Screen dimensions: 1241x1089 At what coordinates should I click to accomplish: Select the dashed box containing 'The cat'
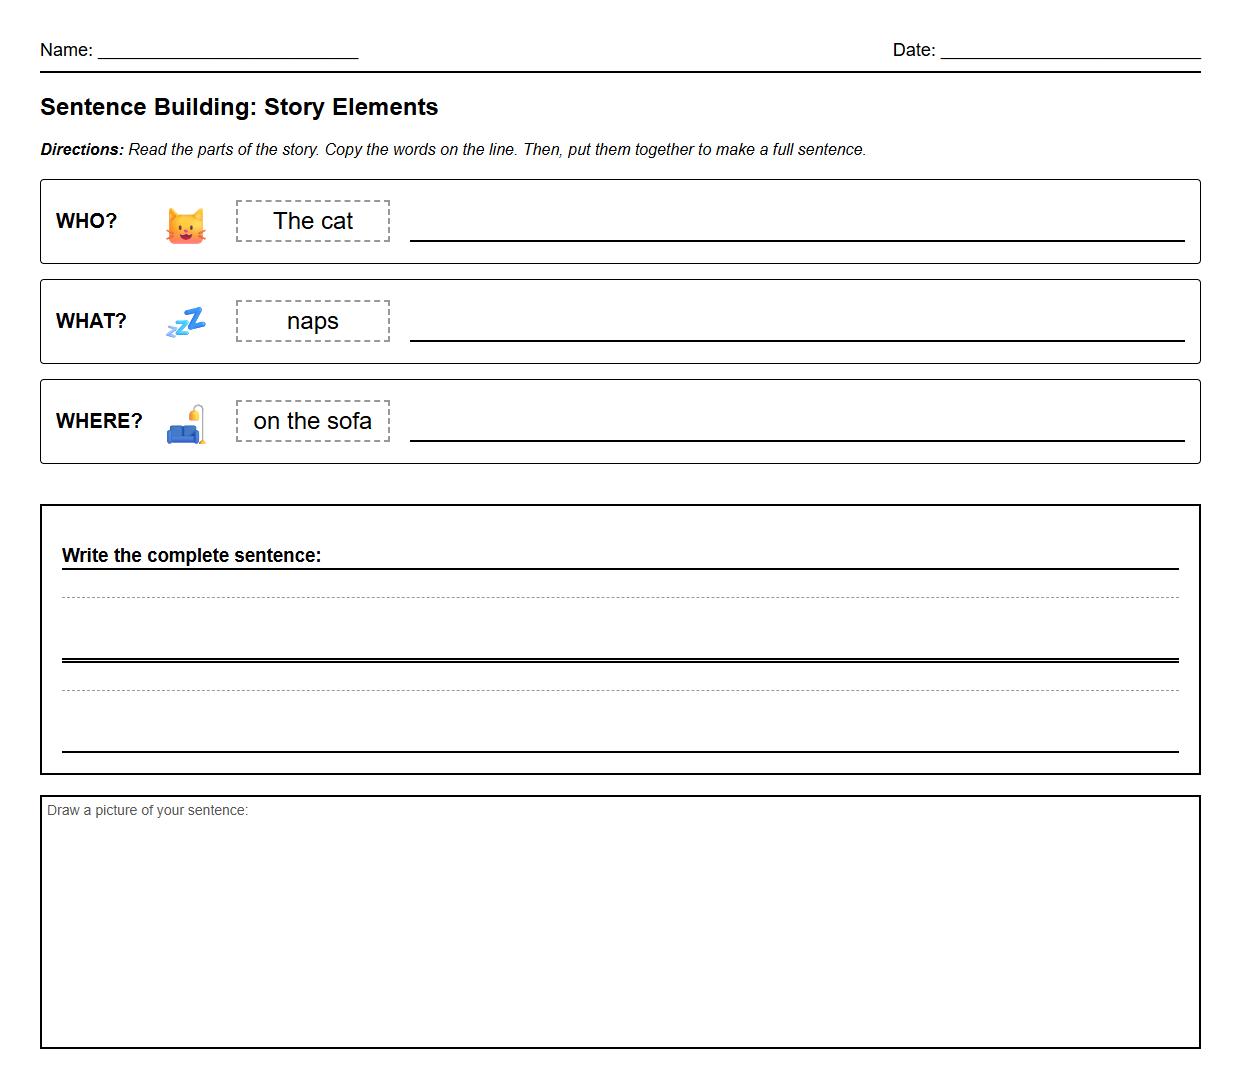(312, 221)
